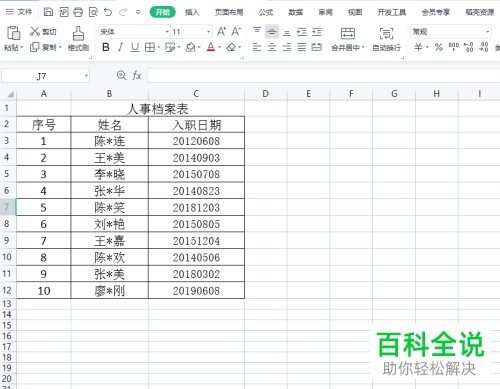Select column C header

(196, 94)
